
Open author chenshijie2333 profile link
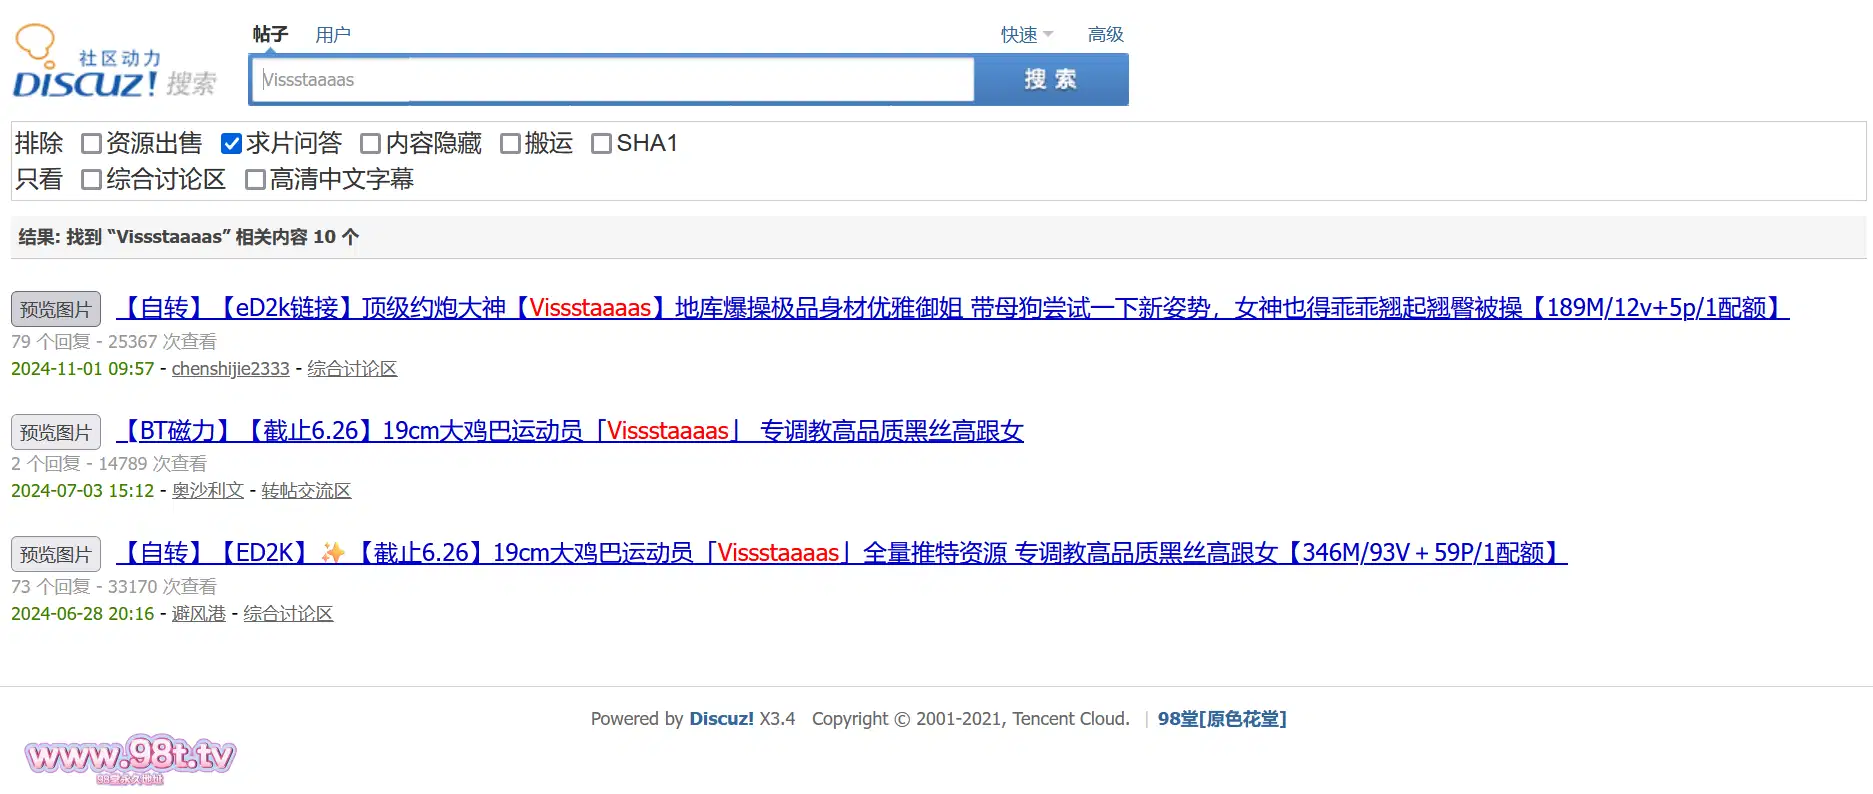tap(231, 369)
